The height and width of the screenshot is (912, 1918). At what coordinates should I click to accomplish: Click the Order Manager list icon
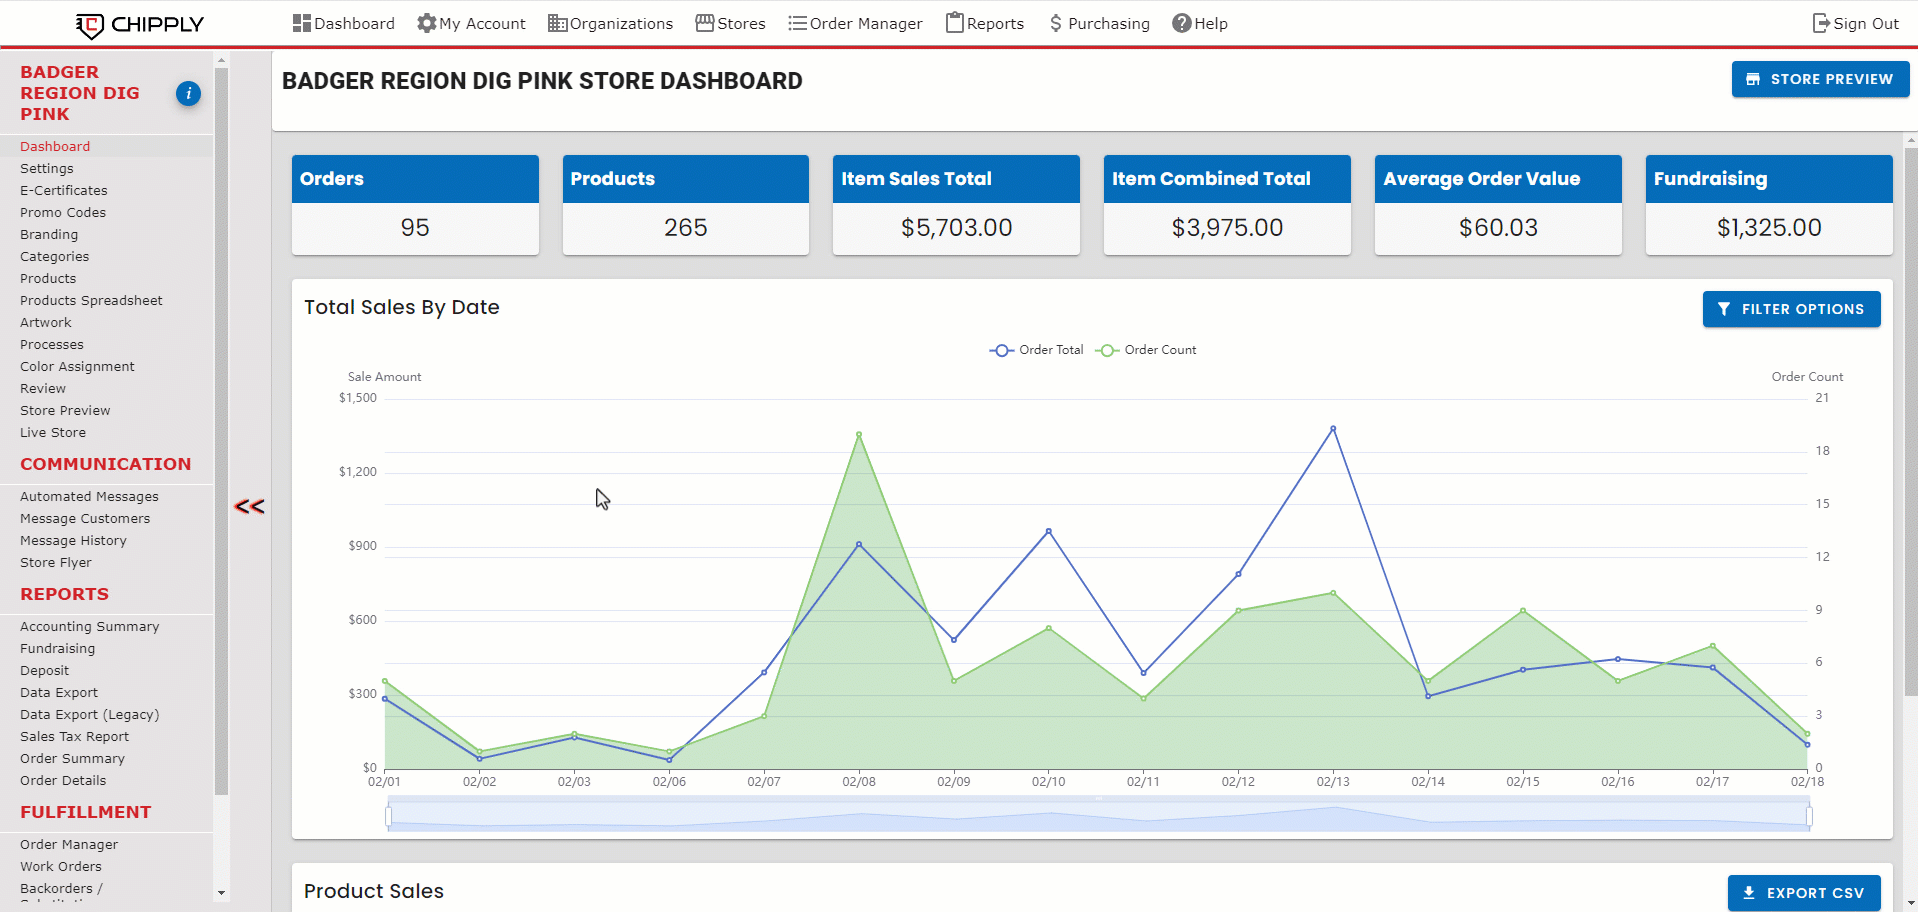[797, 23]
